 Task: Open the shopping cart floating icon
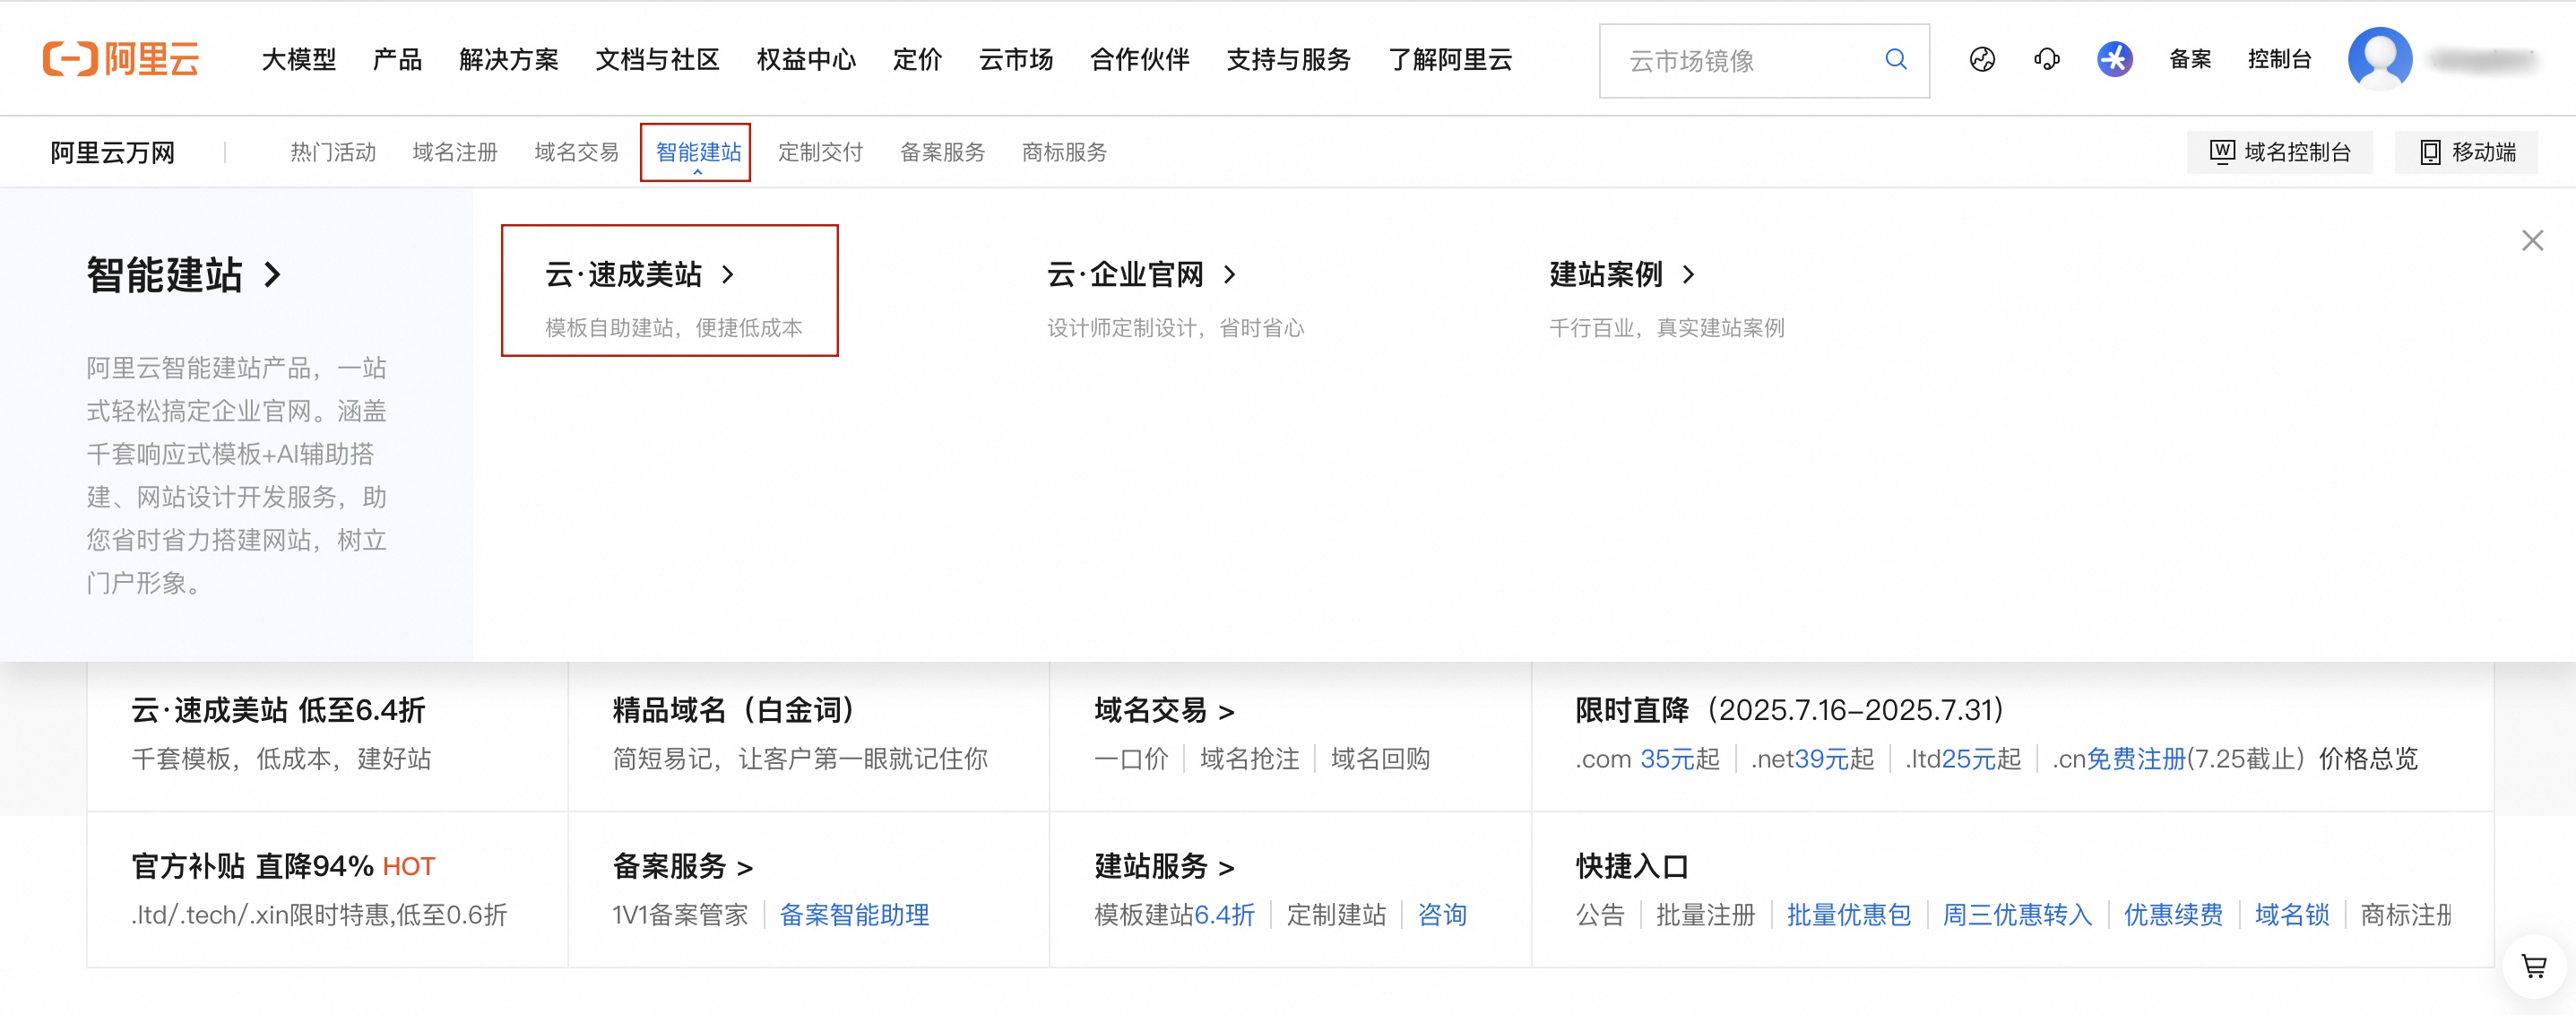(x=2533, y=966)
